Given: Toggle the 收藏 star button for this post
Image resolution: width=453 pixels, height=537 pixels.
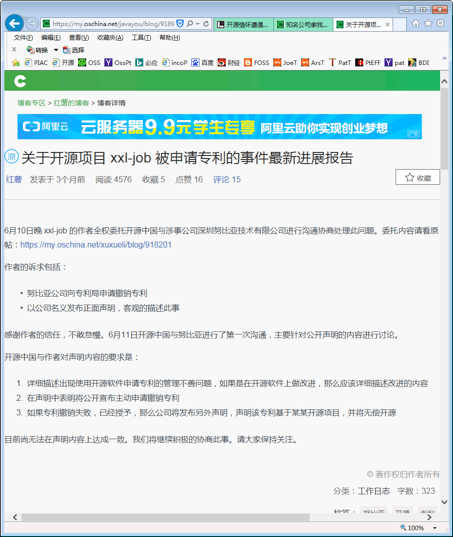Looking at the screenshot, I should [x=417, y=177].
